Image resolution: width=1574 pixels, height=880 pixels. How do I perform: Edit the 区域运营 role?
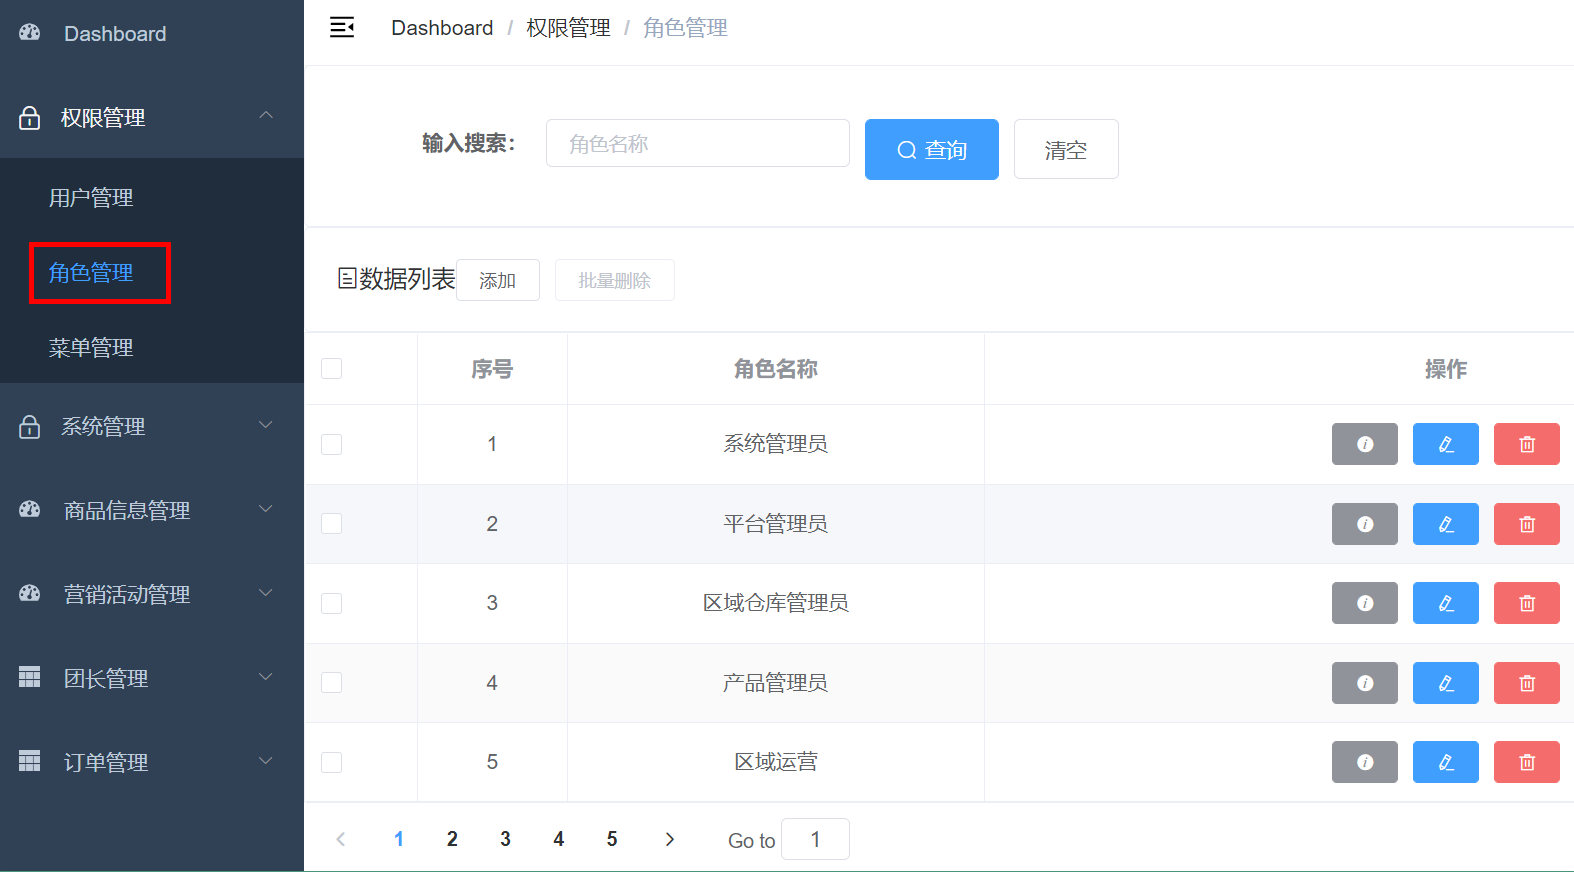(1445, 762)
